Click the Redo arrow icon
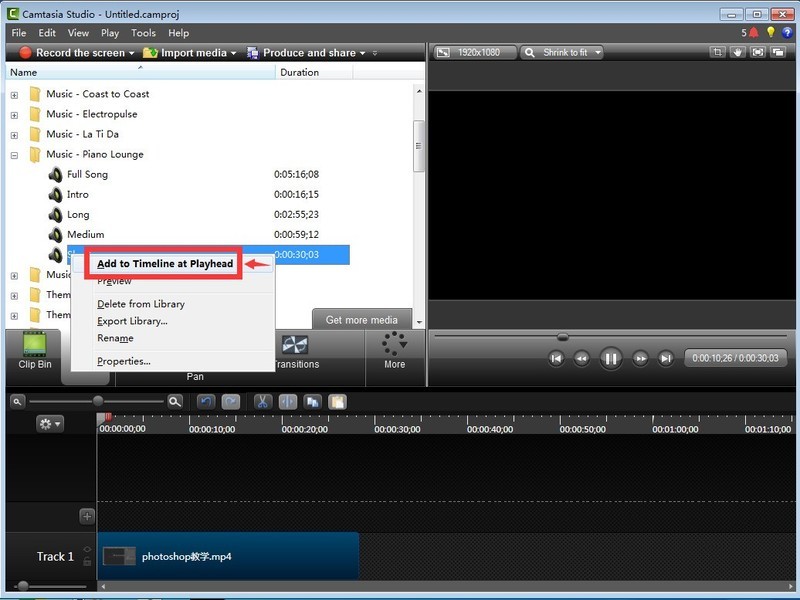The width and height of the screenshot is (800, 600). tap(231, 401)
